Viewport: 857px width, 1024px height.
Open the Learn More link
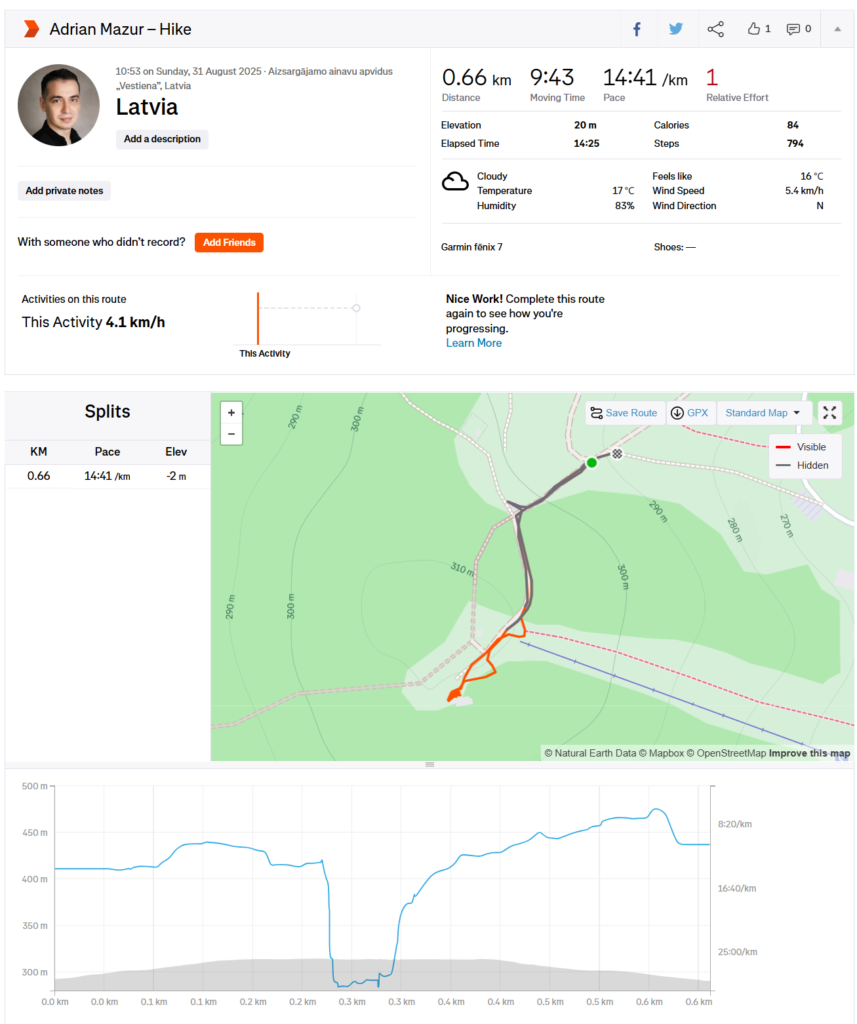click(474, 343)
